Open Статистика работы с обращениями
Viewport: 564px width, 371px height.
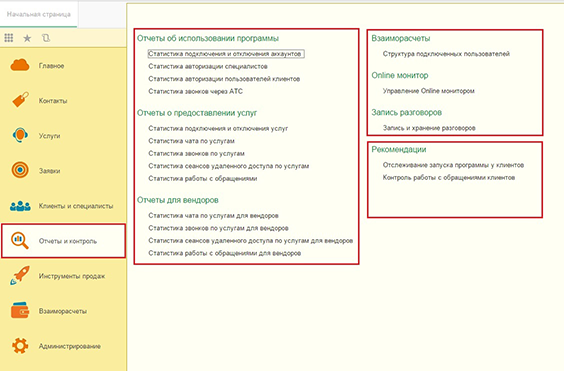(203, 178)
